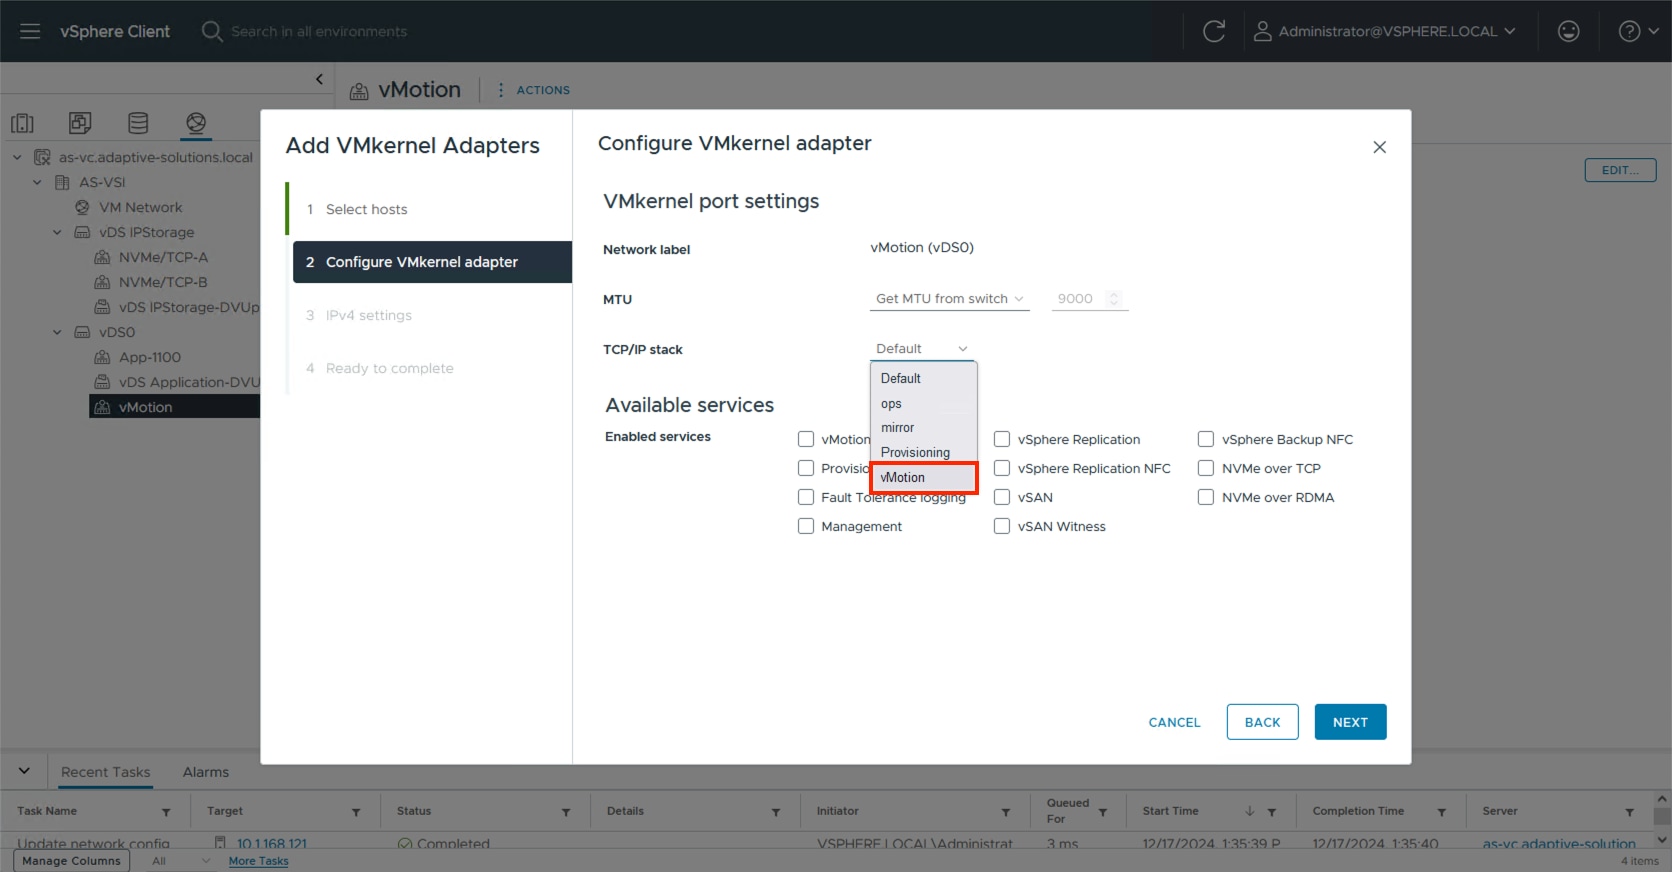Collapse the as-vc.adaptive-solutions.local tree node

[x=17, y=157]
